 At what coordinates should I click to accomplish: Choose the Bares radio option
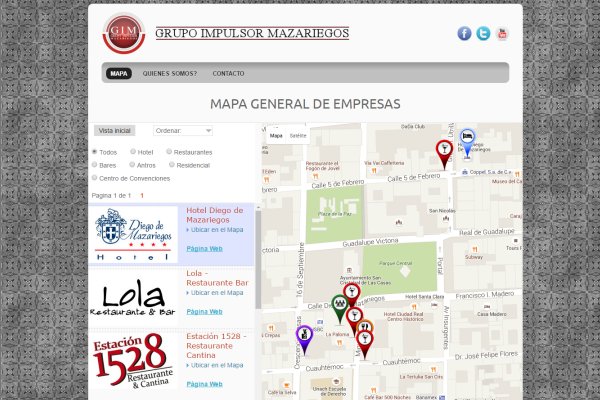[95, 165]
